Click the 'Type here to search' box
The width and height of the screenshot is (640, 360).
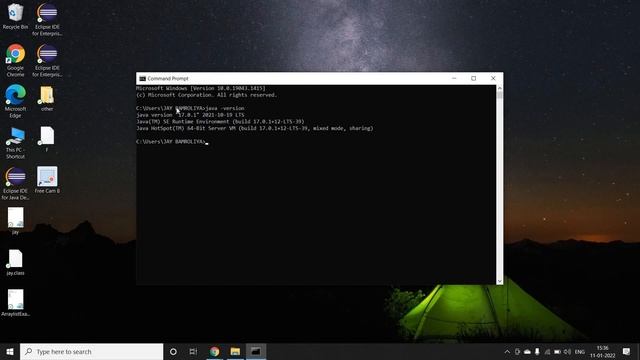pos(91,351)
